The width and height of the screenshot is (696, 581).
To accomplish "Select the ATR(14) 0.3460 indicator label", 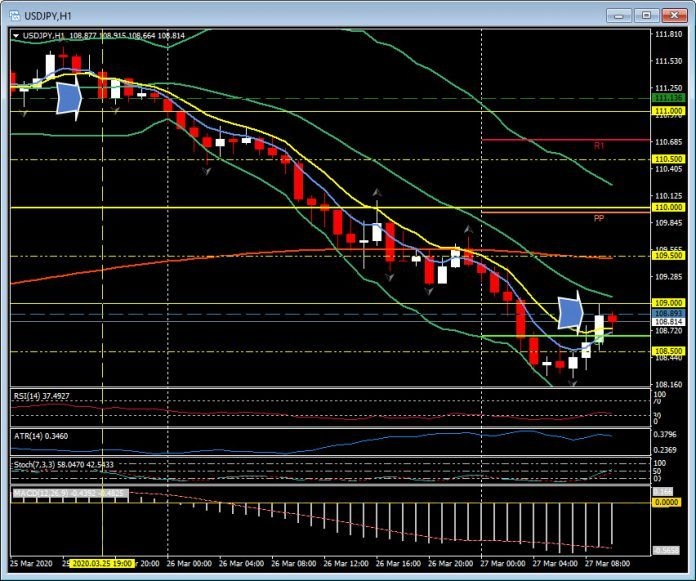I will [x=41, y=436].
